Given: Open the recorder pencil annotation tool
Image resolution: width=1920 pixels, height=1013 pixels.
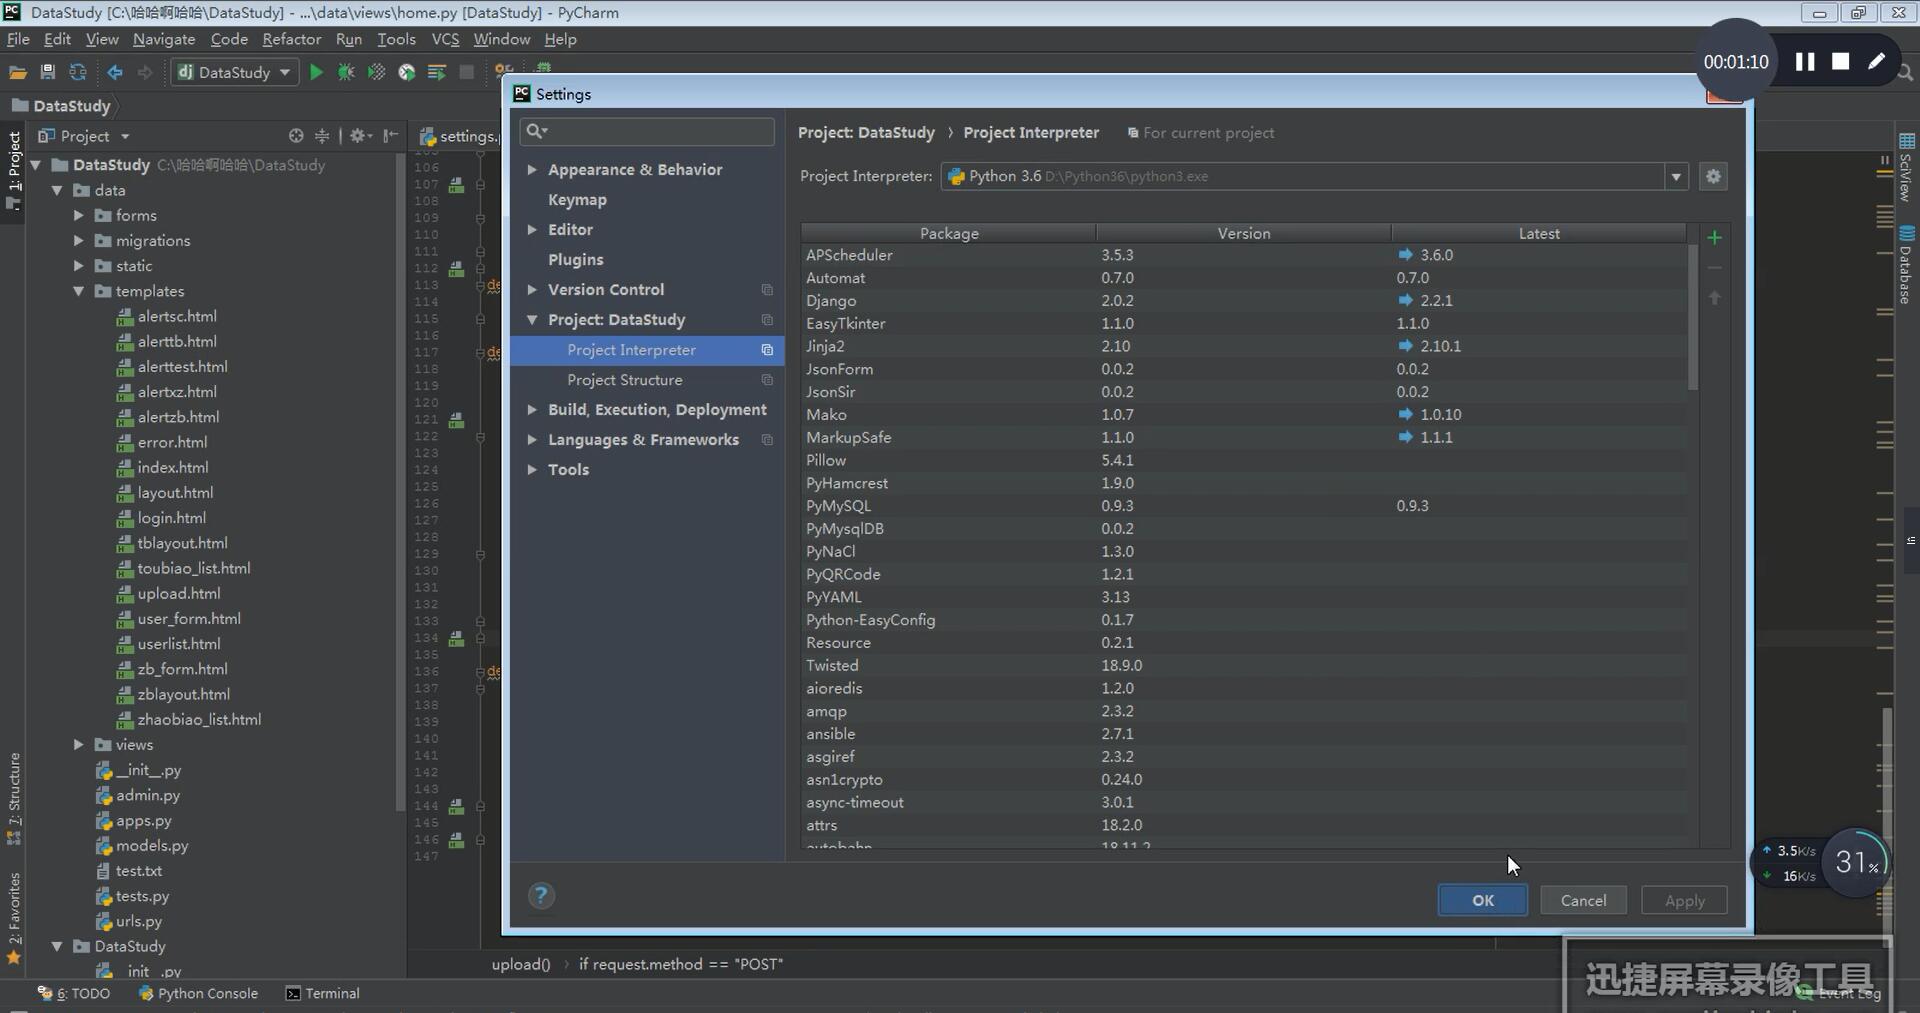Looking at the screenshot, I should tap(1876, 62).
